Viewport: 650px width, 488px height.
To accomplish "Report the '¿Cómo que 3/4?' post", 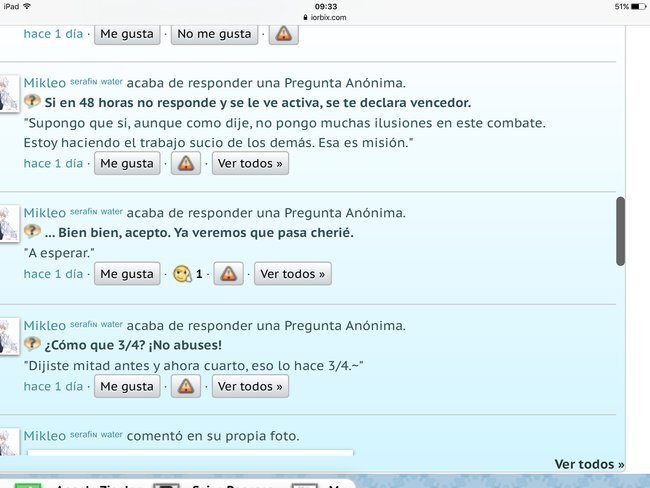I will (x=185, y=386).
